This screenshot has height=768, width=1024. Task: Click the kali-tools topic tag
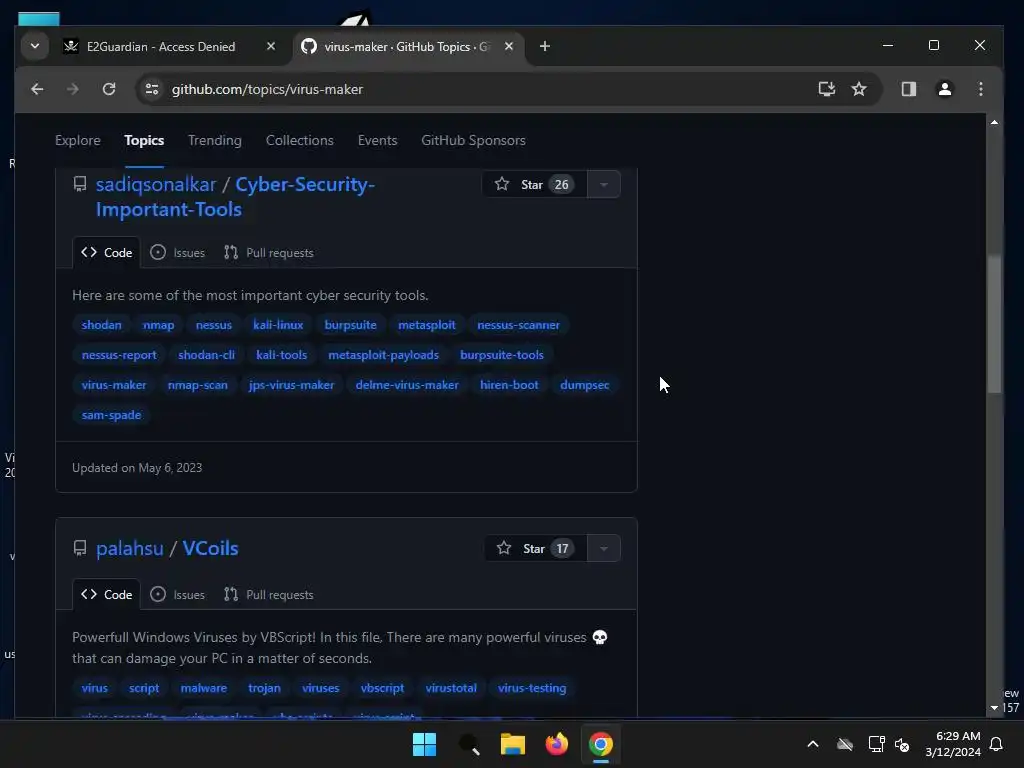click(x=281, y=355)
